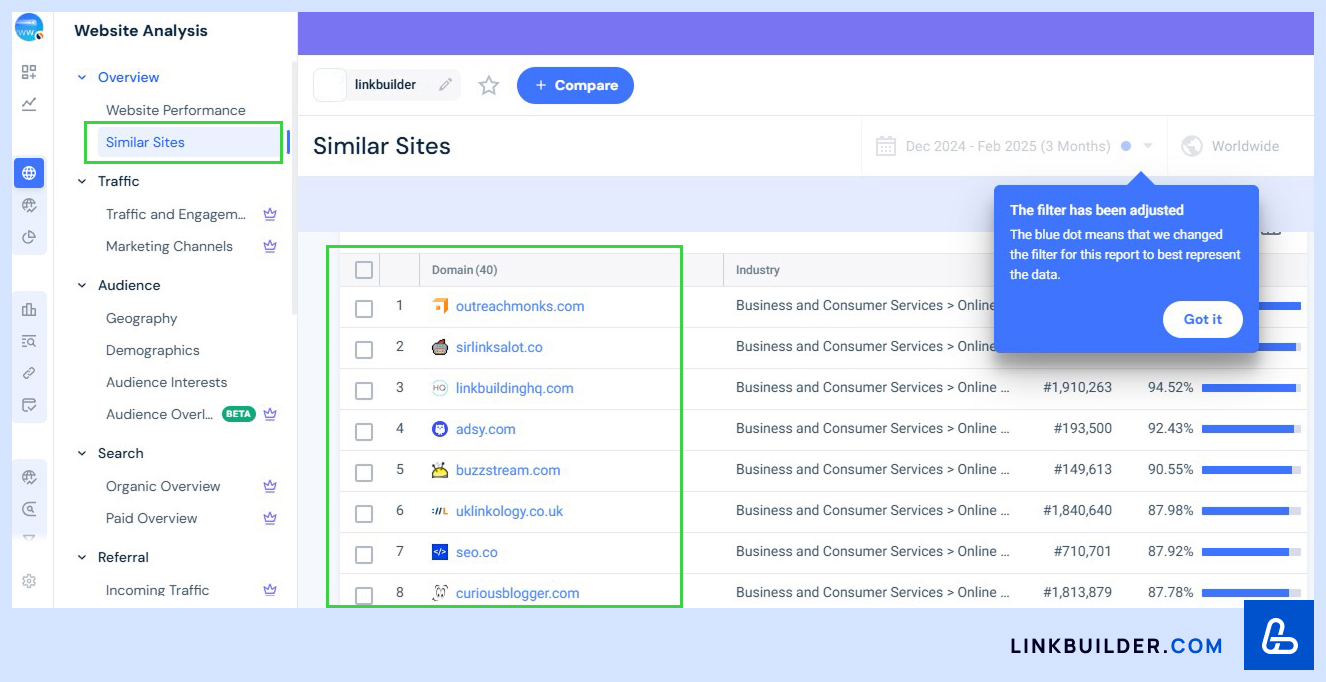The height and width of the screenshot is (682, 1326).
Task: Open the bar chart icon in left rail
Action: [29, 309]
